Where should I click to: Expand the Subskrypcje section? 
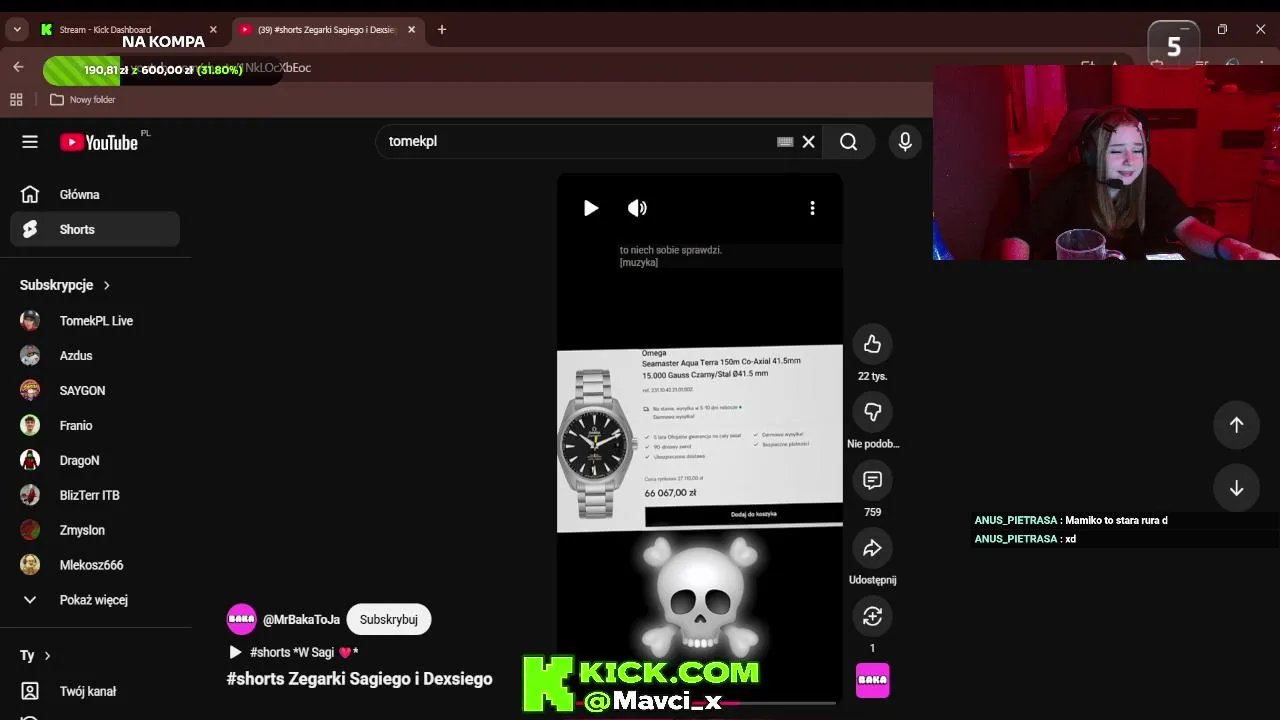65,285
